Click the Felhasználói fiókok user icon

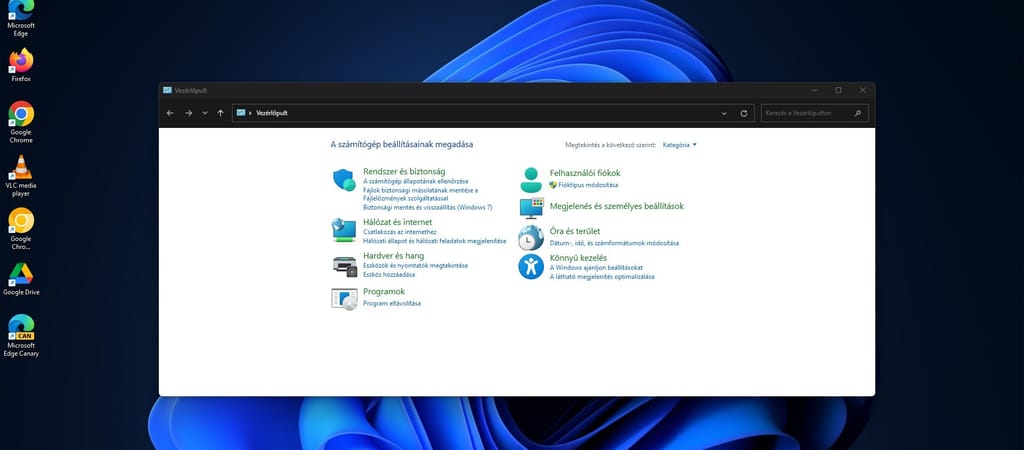[x=531, y=180]
